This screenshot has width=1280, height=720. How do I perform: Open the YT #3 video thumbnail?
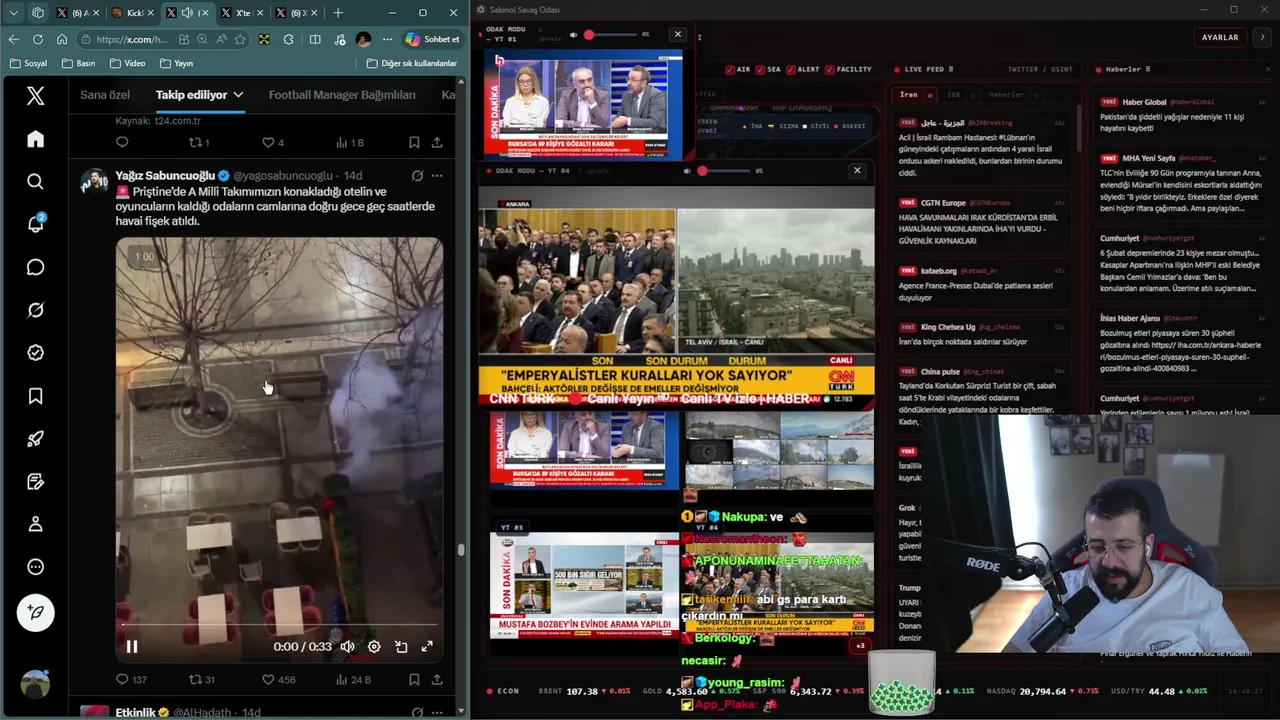pos(585,586)
